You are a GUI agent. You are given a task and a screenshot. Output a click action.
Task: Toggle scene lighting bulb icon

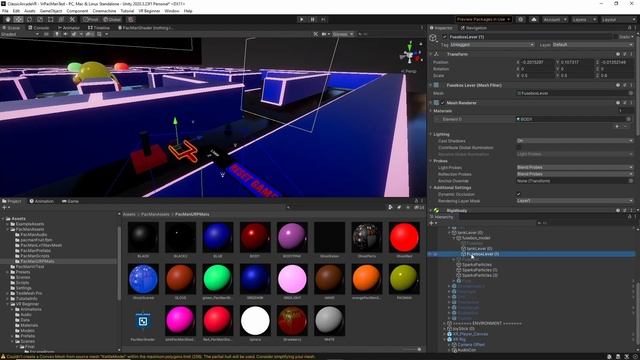coord(57,34)
